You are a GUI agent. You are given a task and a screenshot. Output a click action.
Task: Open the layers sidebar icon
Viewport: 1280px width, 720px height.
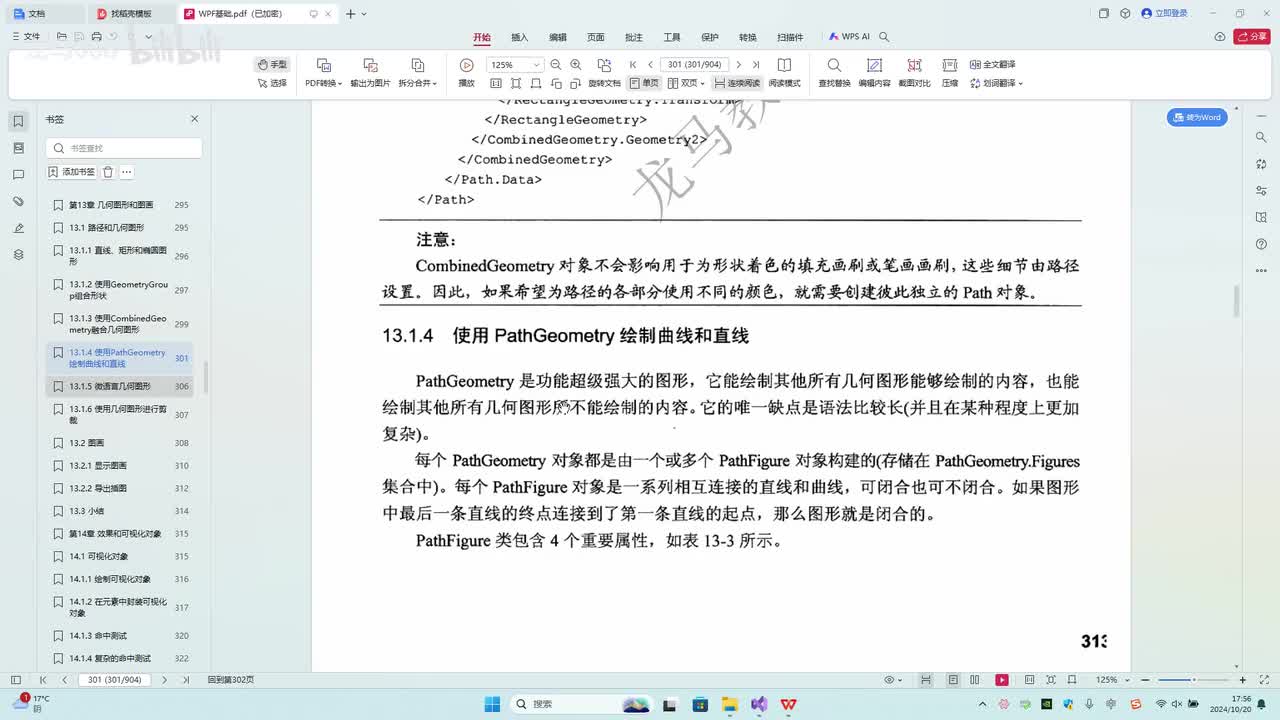point(18,255)
